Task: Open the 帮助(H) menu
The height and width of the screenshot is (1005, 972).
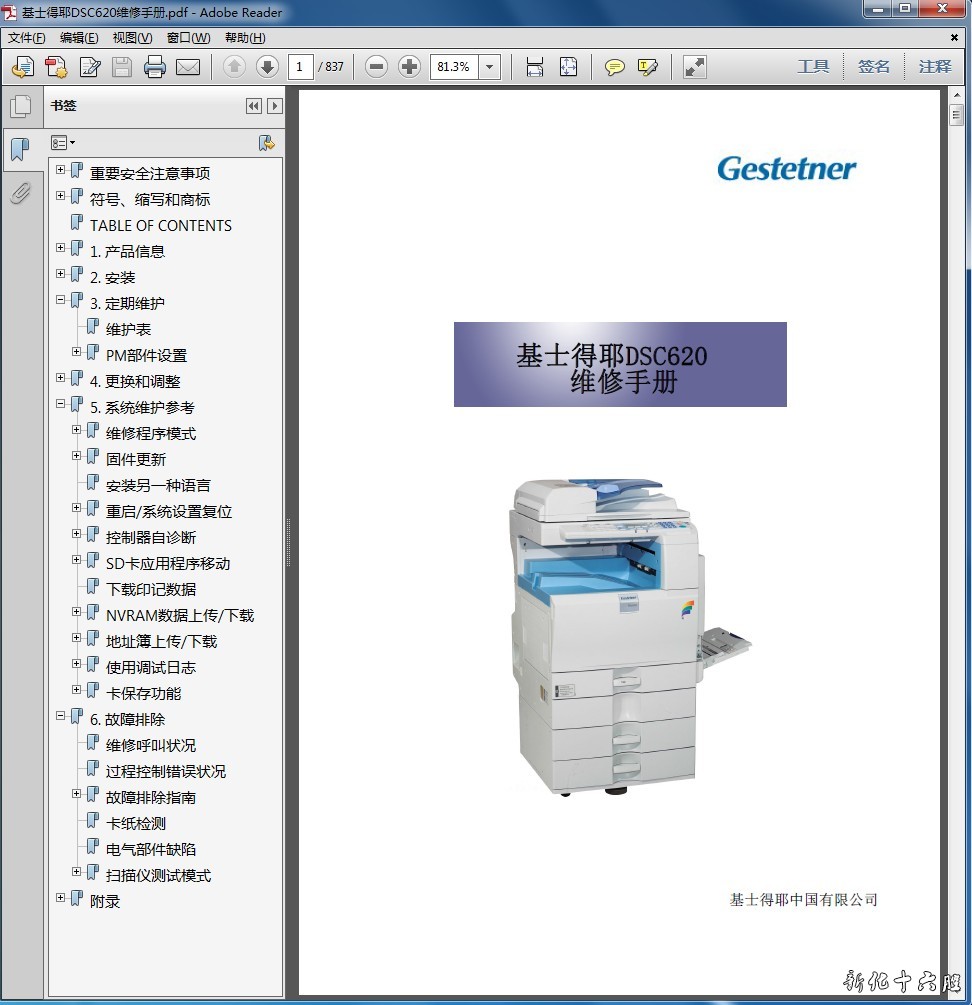Action: (x=245, y=38)
